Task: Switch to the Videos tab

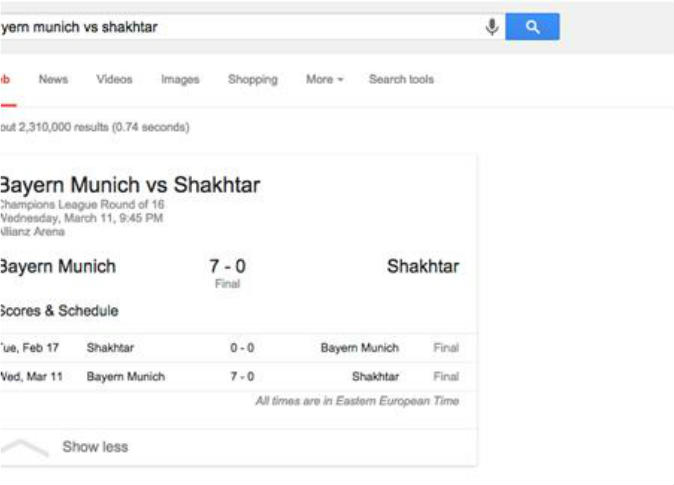Action: pyautogui.click(x=114, y=80)
